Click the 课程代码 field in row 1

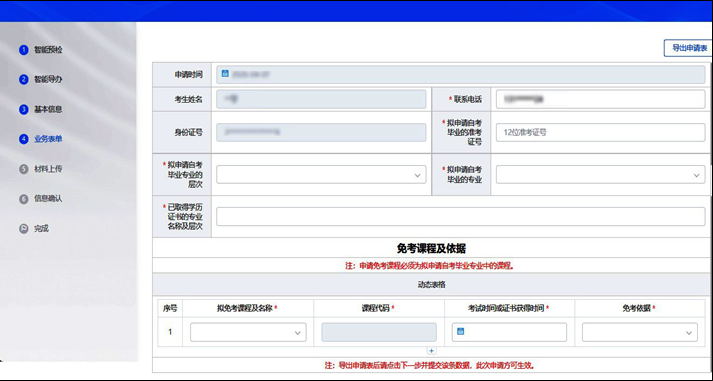379,332
